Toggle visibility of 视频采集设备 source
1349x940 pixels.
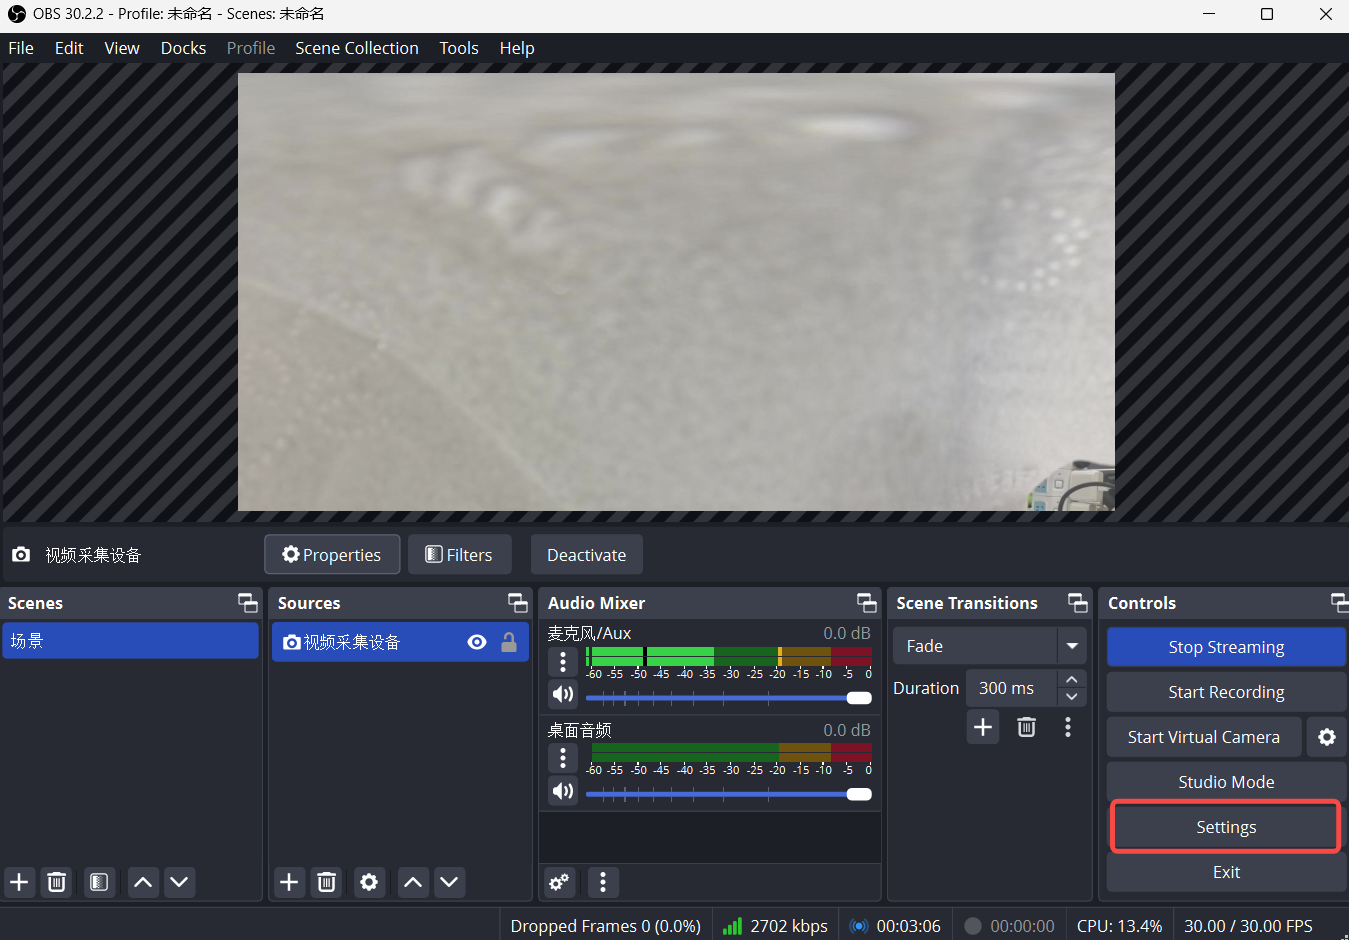tap(477, 642)
